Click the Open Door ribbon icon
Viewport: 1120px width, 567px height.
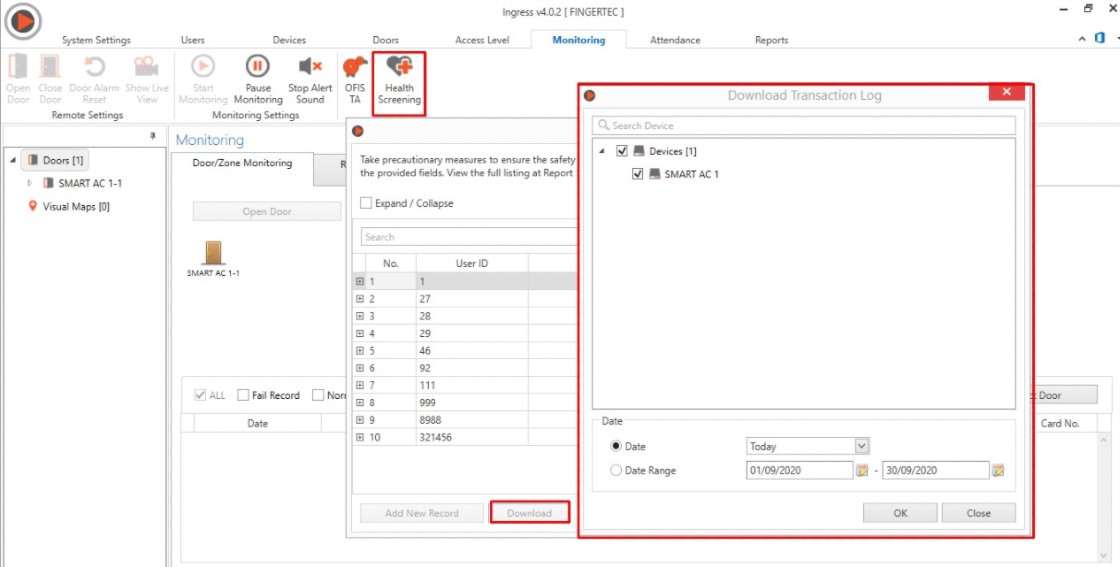point(18,66)
